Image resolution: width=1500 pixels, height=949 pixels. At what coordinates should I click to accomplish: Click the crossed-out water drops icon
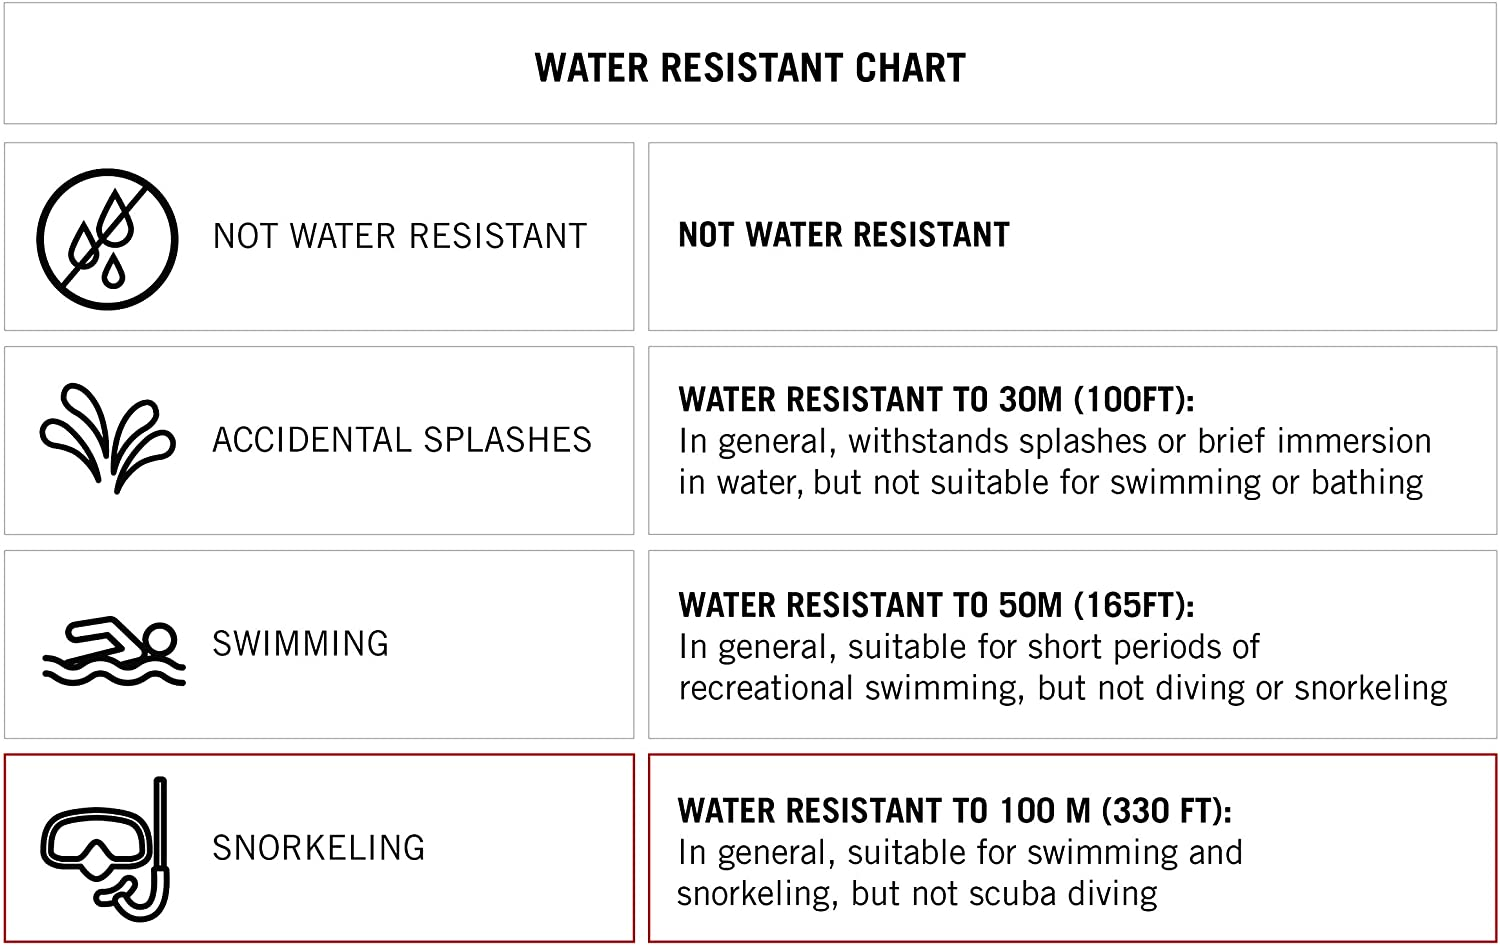[x=107, y=239]
